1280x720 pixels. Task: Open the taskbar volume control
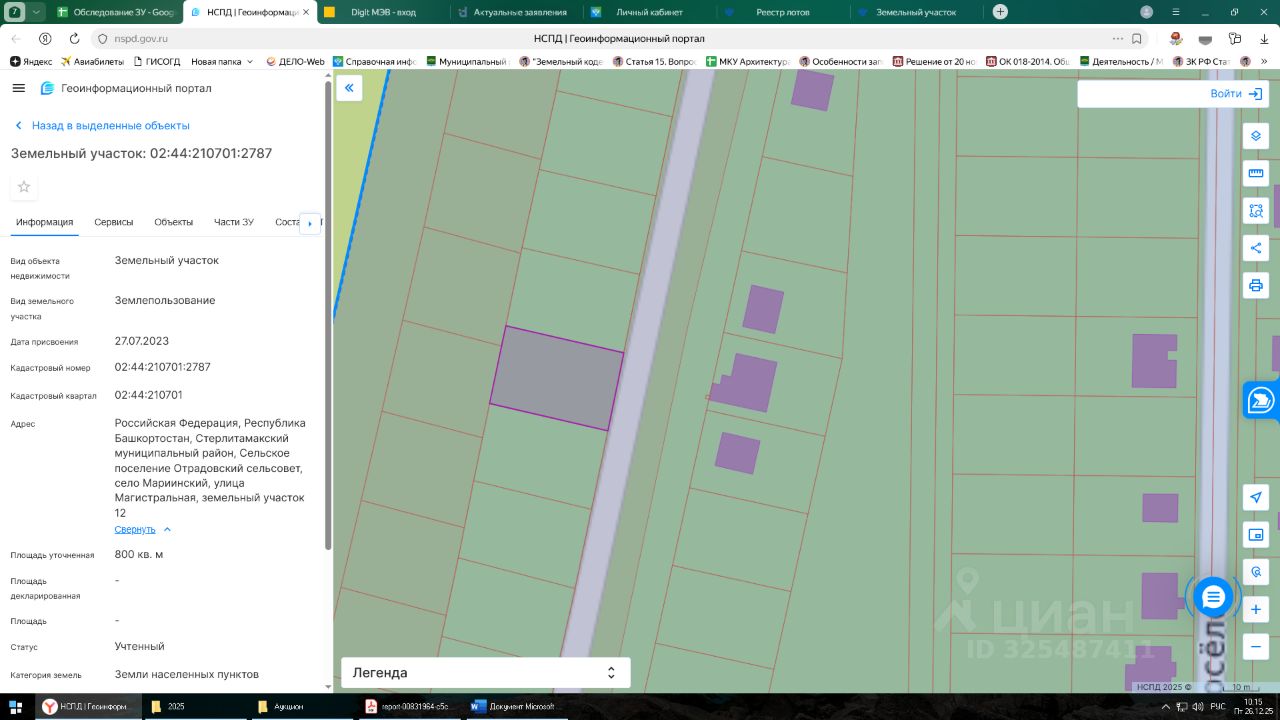(x=1197, y=706)
